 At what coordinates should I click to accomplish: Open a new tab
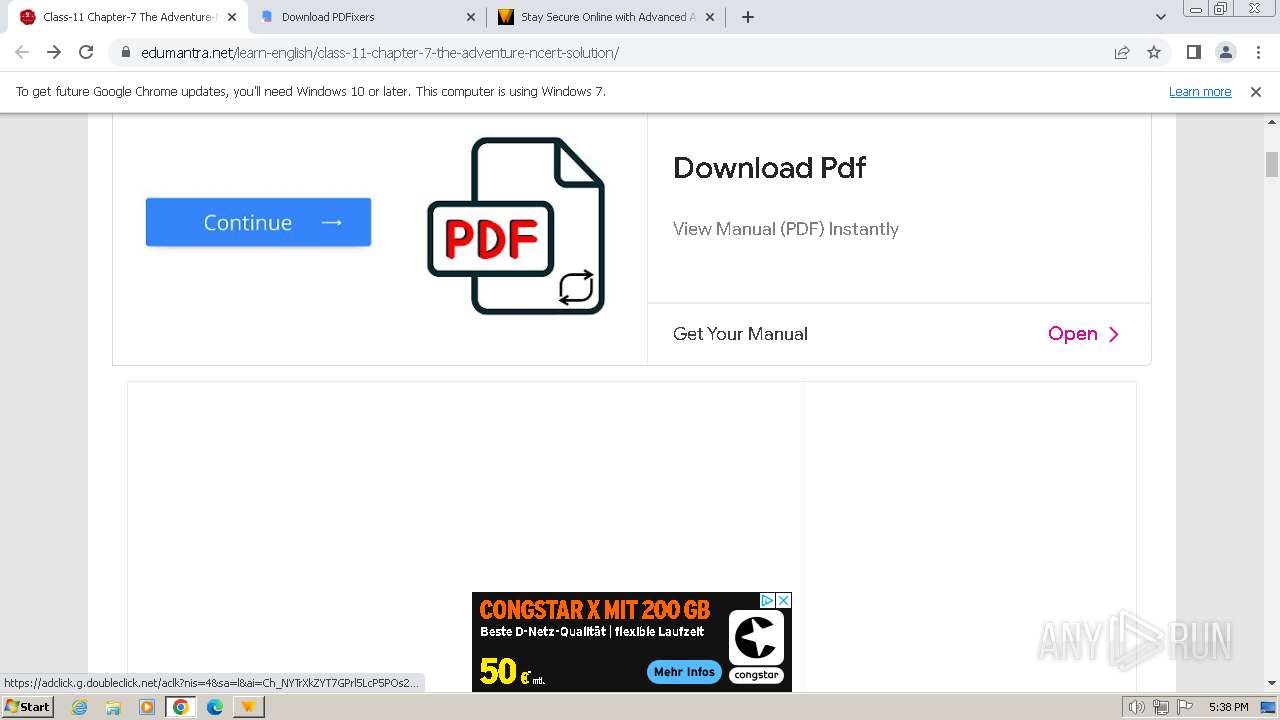pos(748,17)
